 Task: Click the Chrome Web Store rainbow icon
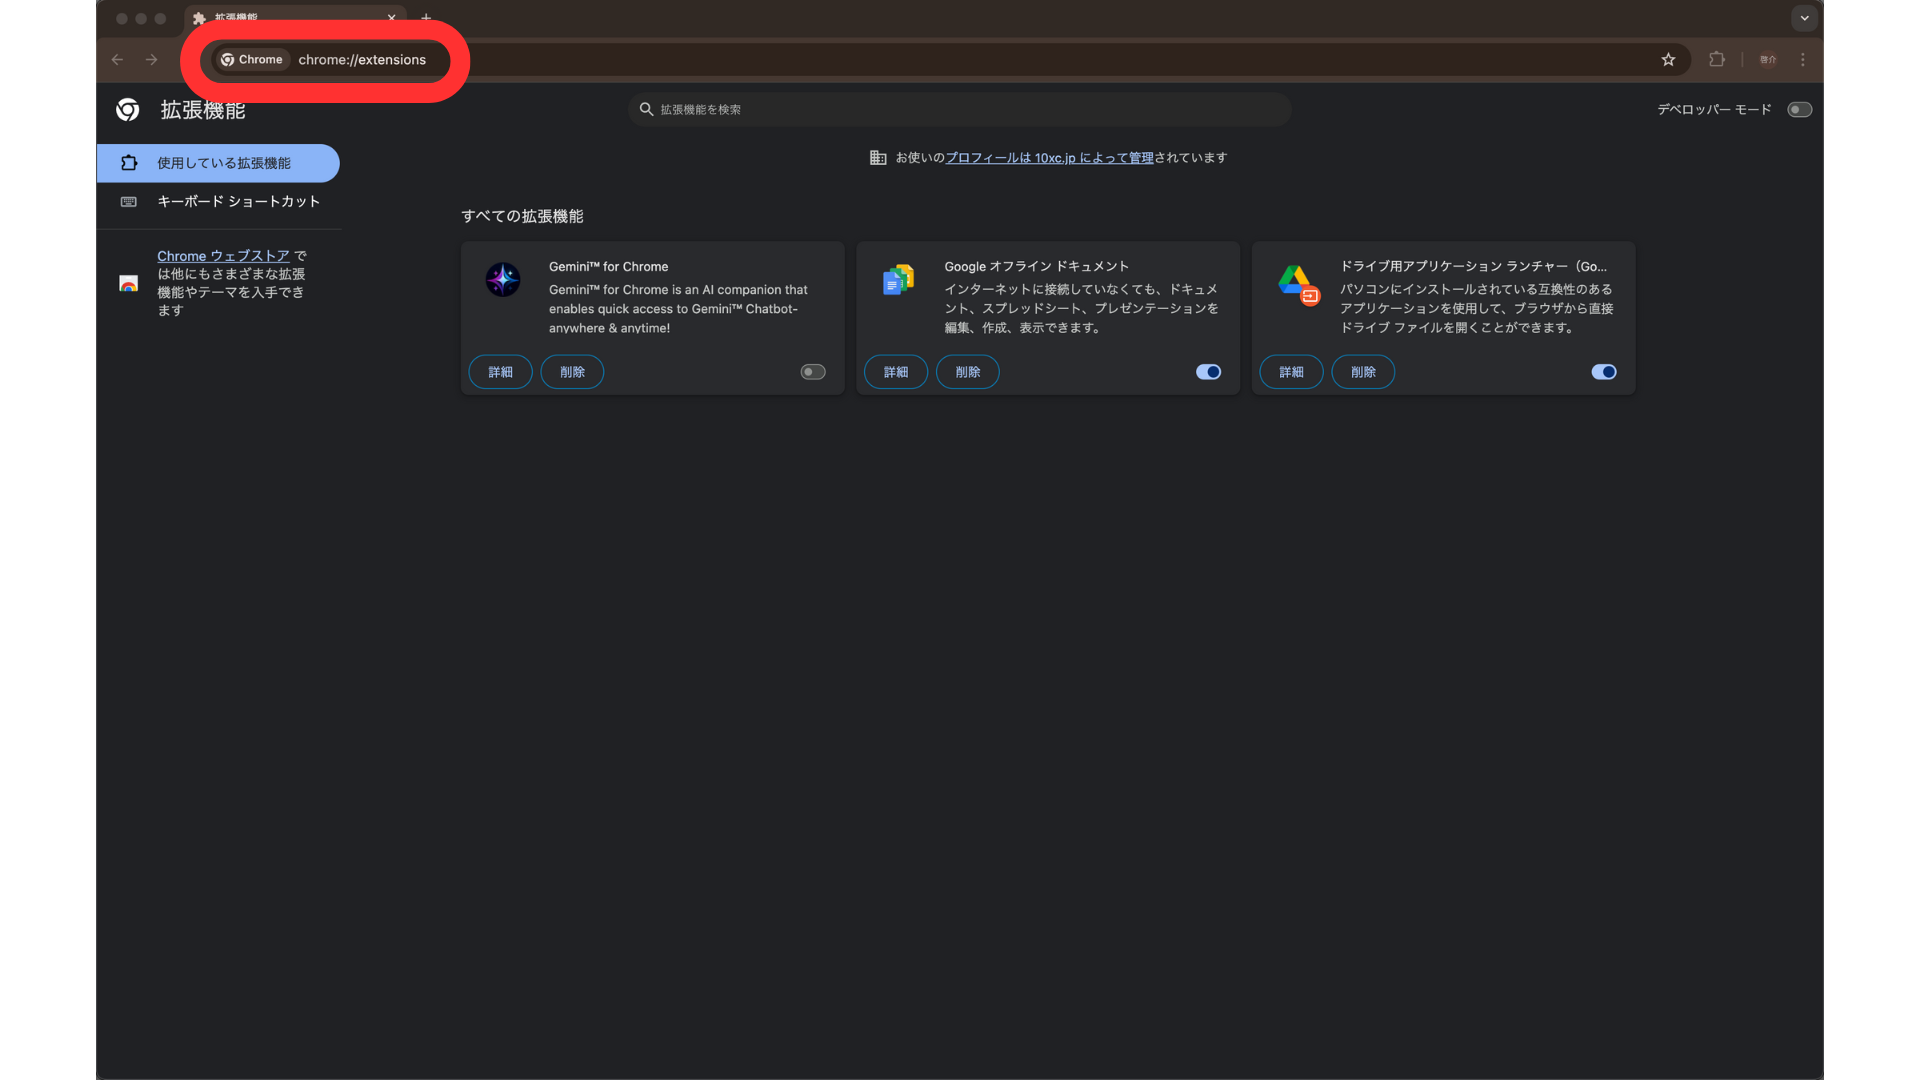pos(129,283)
